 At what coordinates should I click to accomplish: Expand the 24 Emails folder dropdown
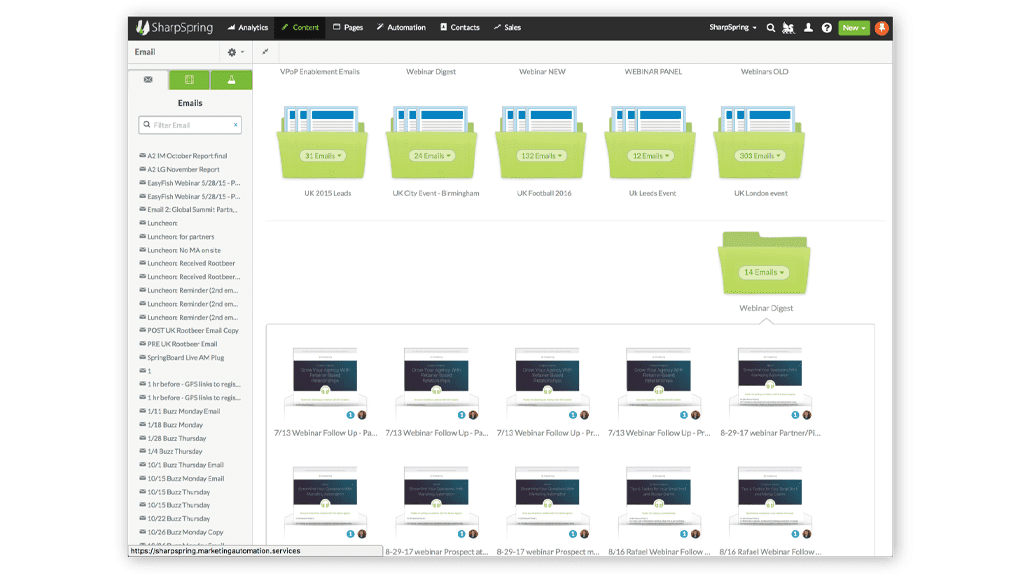click(x=432, y=156)
